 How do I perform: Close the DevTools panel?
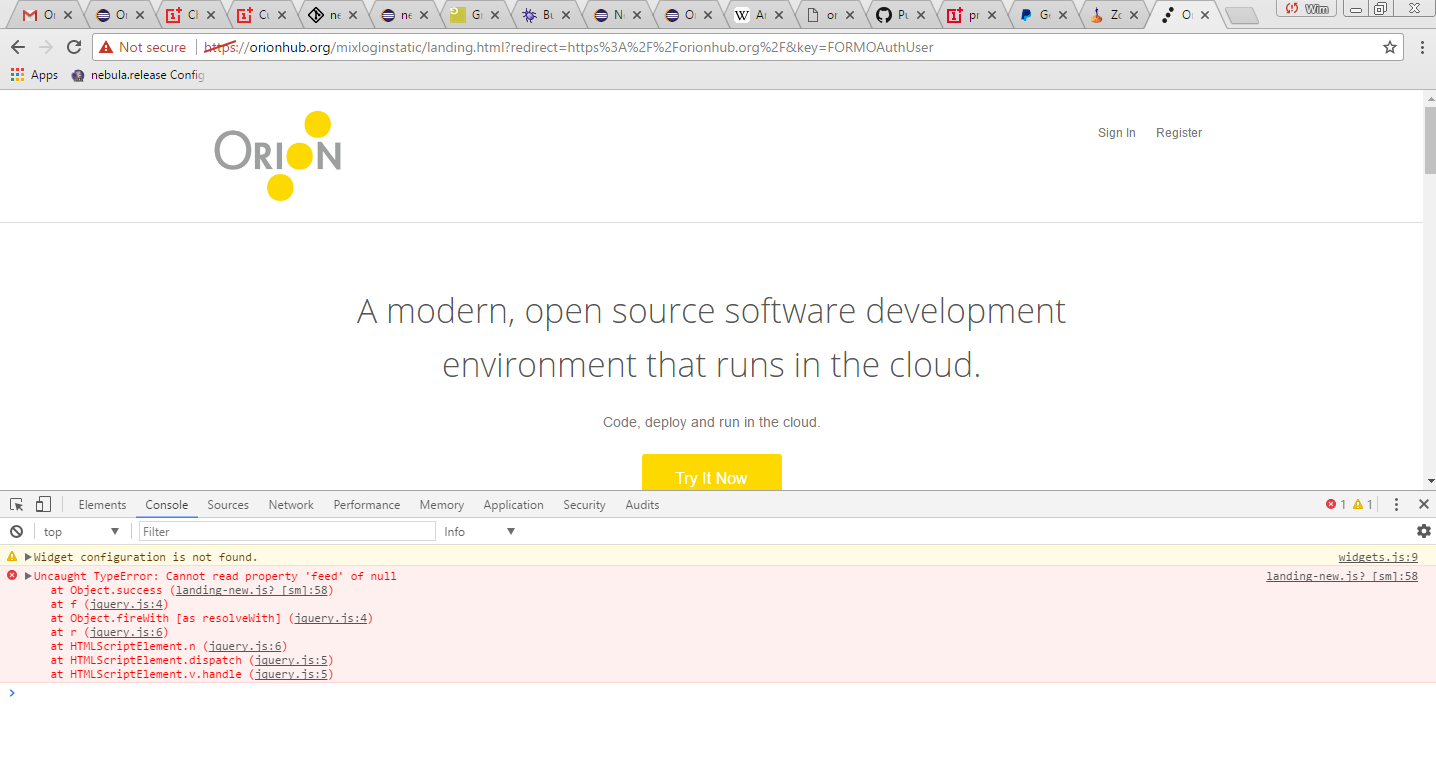pyautogui.click(x=1423, y=505)
